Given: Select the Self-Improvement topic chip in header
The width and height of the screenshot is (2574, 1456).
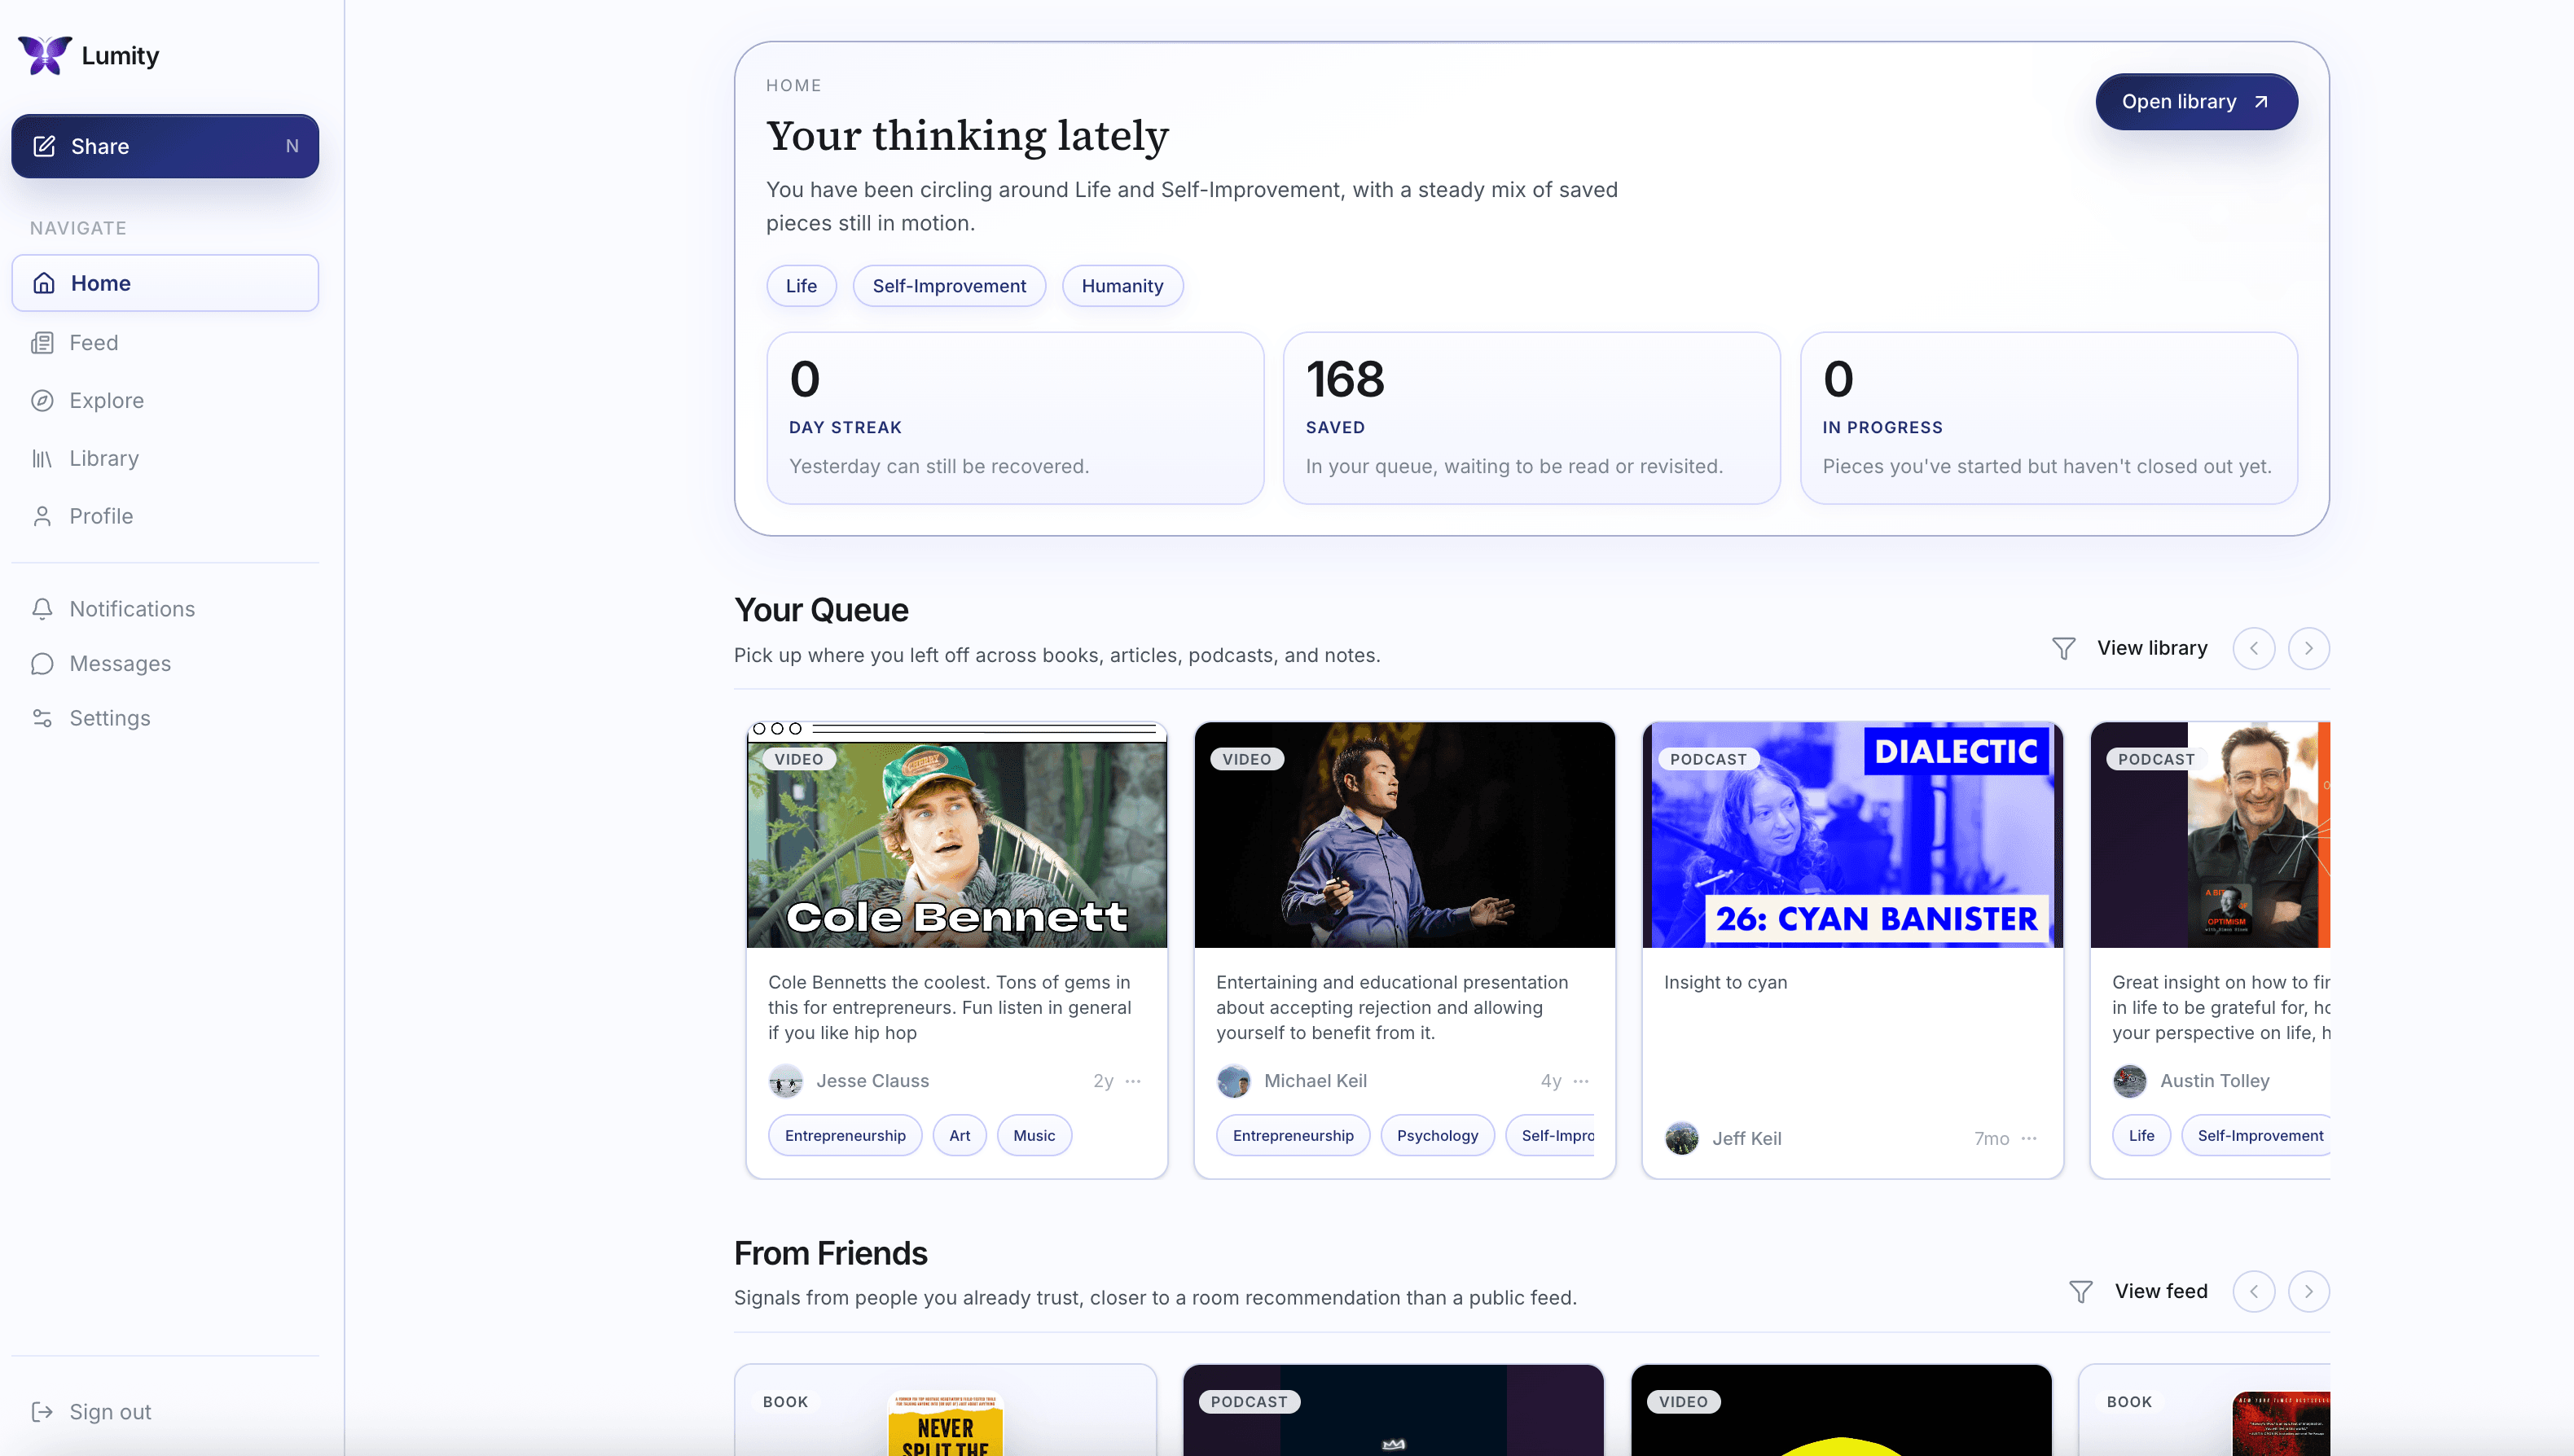Looking at the screenshot, I should pyautogui.click(x=949, y=286).
